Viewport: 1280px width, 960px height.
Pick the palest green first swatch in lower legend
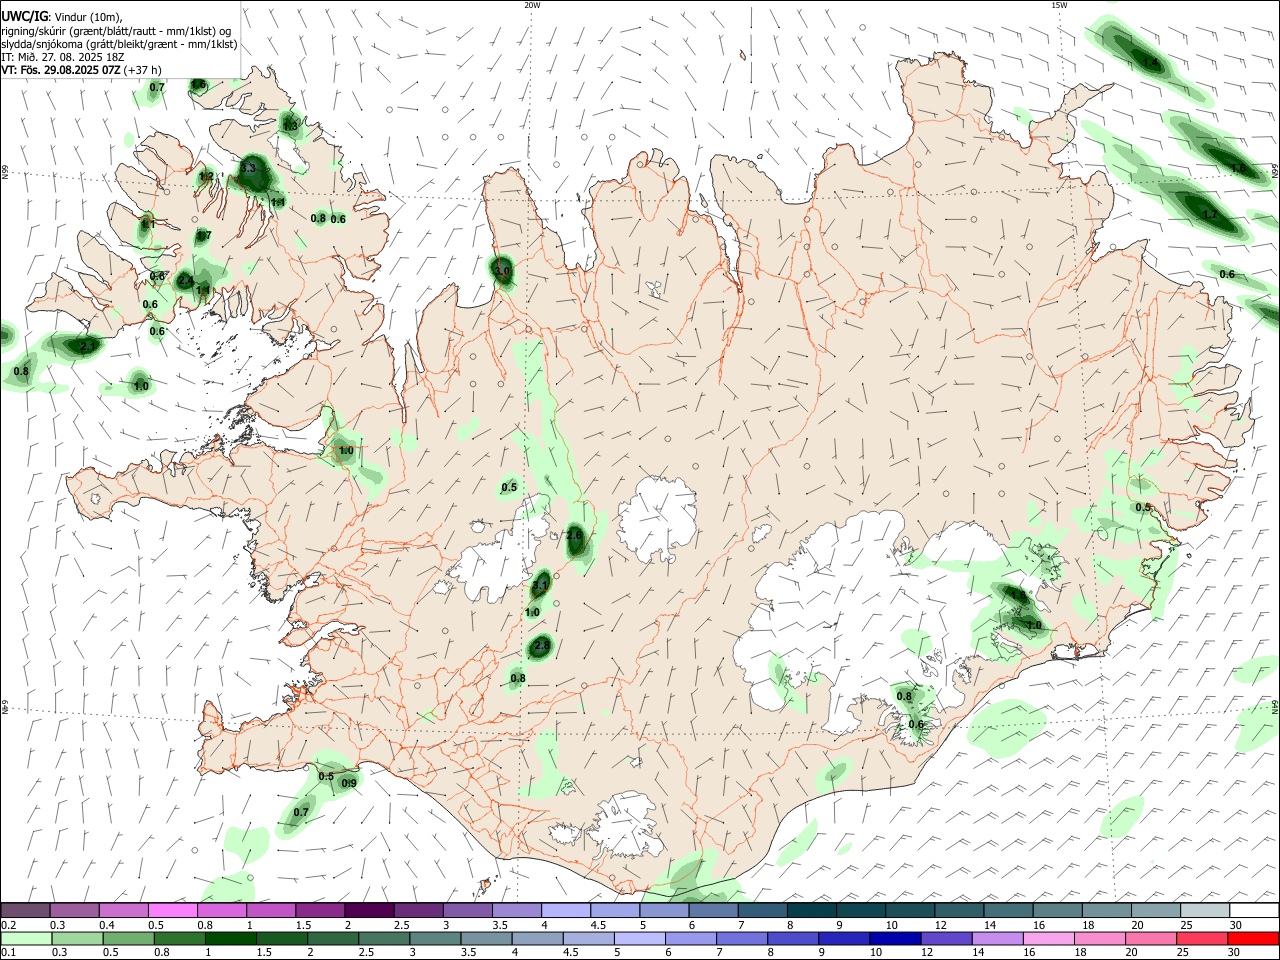click(25, 939)
